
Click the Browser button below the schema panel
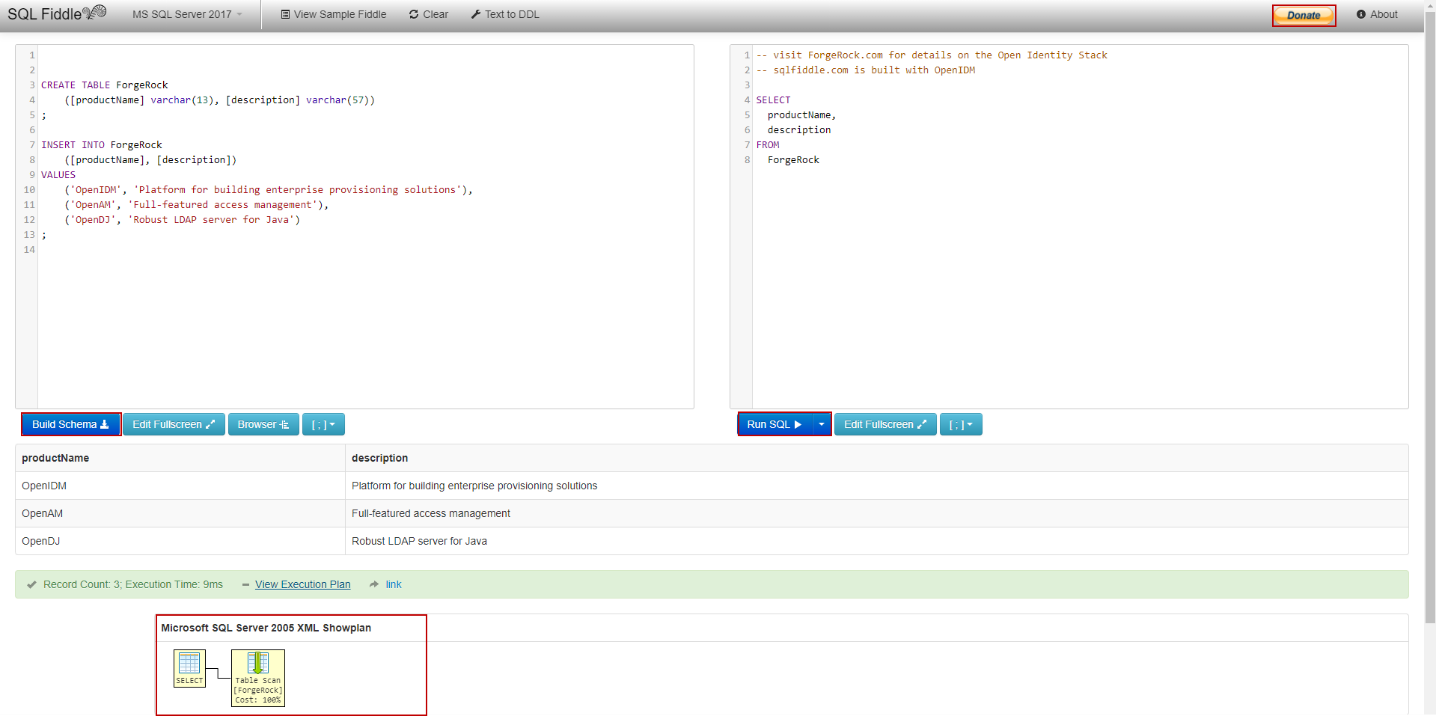[x=263, y=424]
